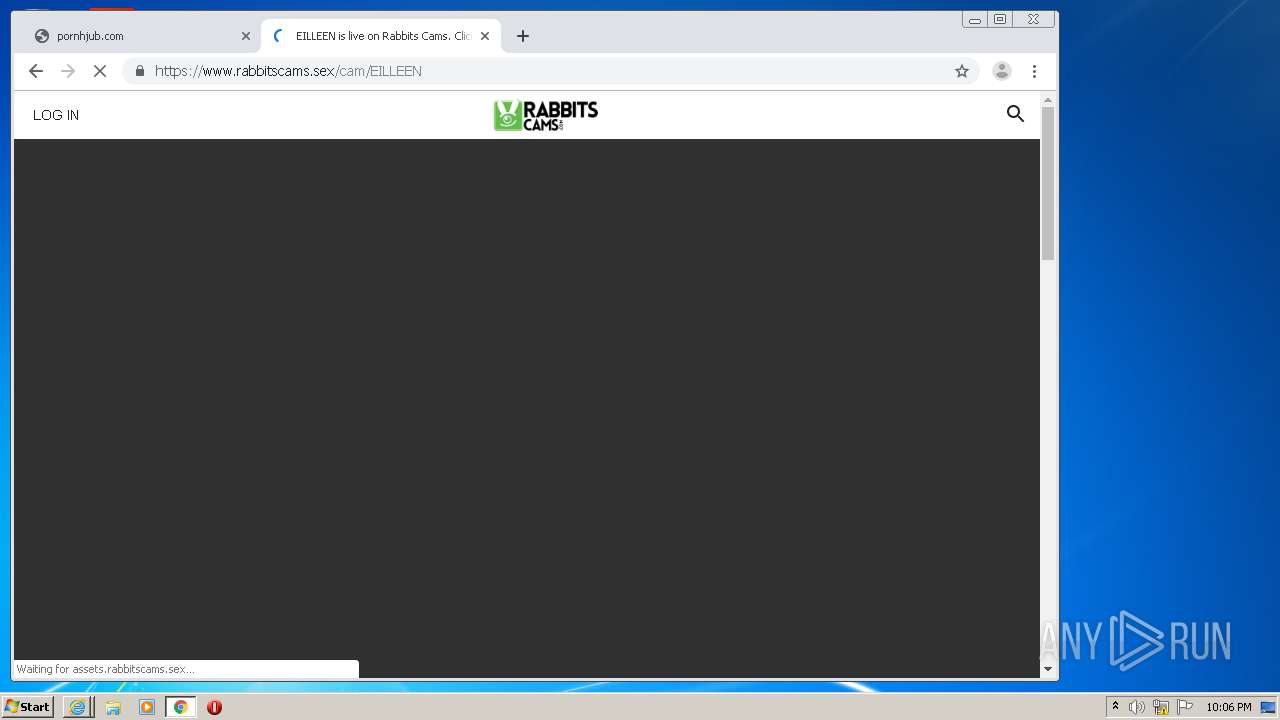Close the pornhjub.com tab
The height and width of the screenshot is (720, 1280).
246,36
